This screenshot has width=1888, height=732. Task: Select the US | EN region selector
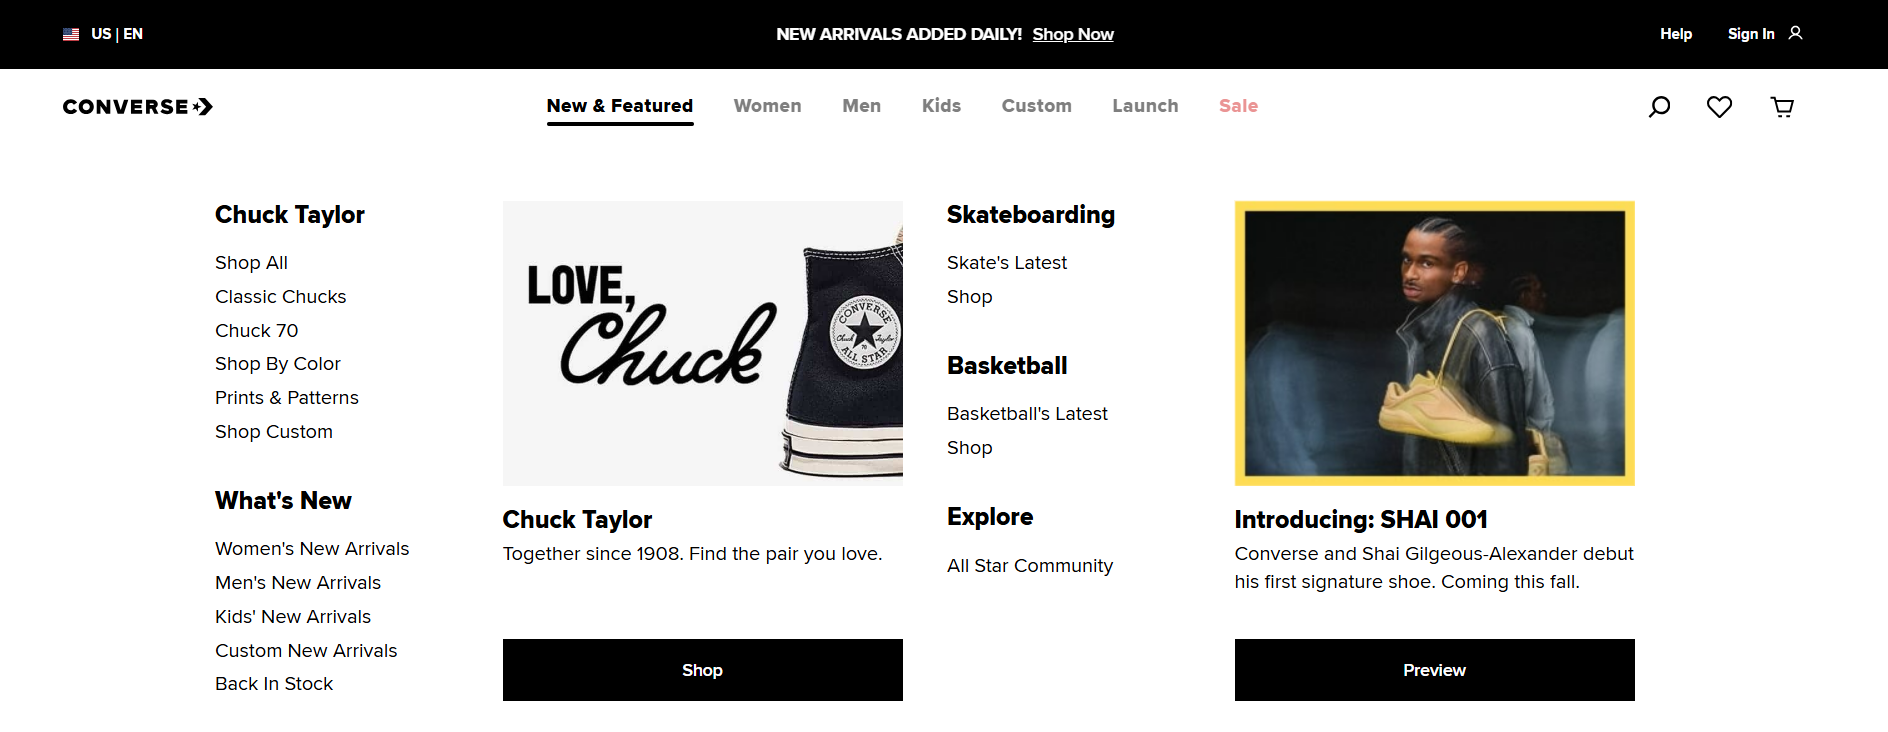click(103, 34)
